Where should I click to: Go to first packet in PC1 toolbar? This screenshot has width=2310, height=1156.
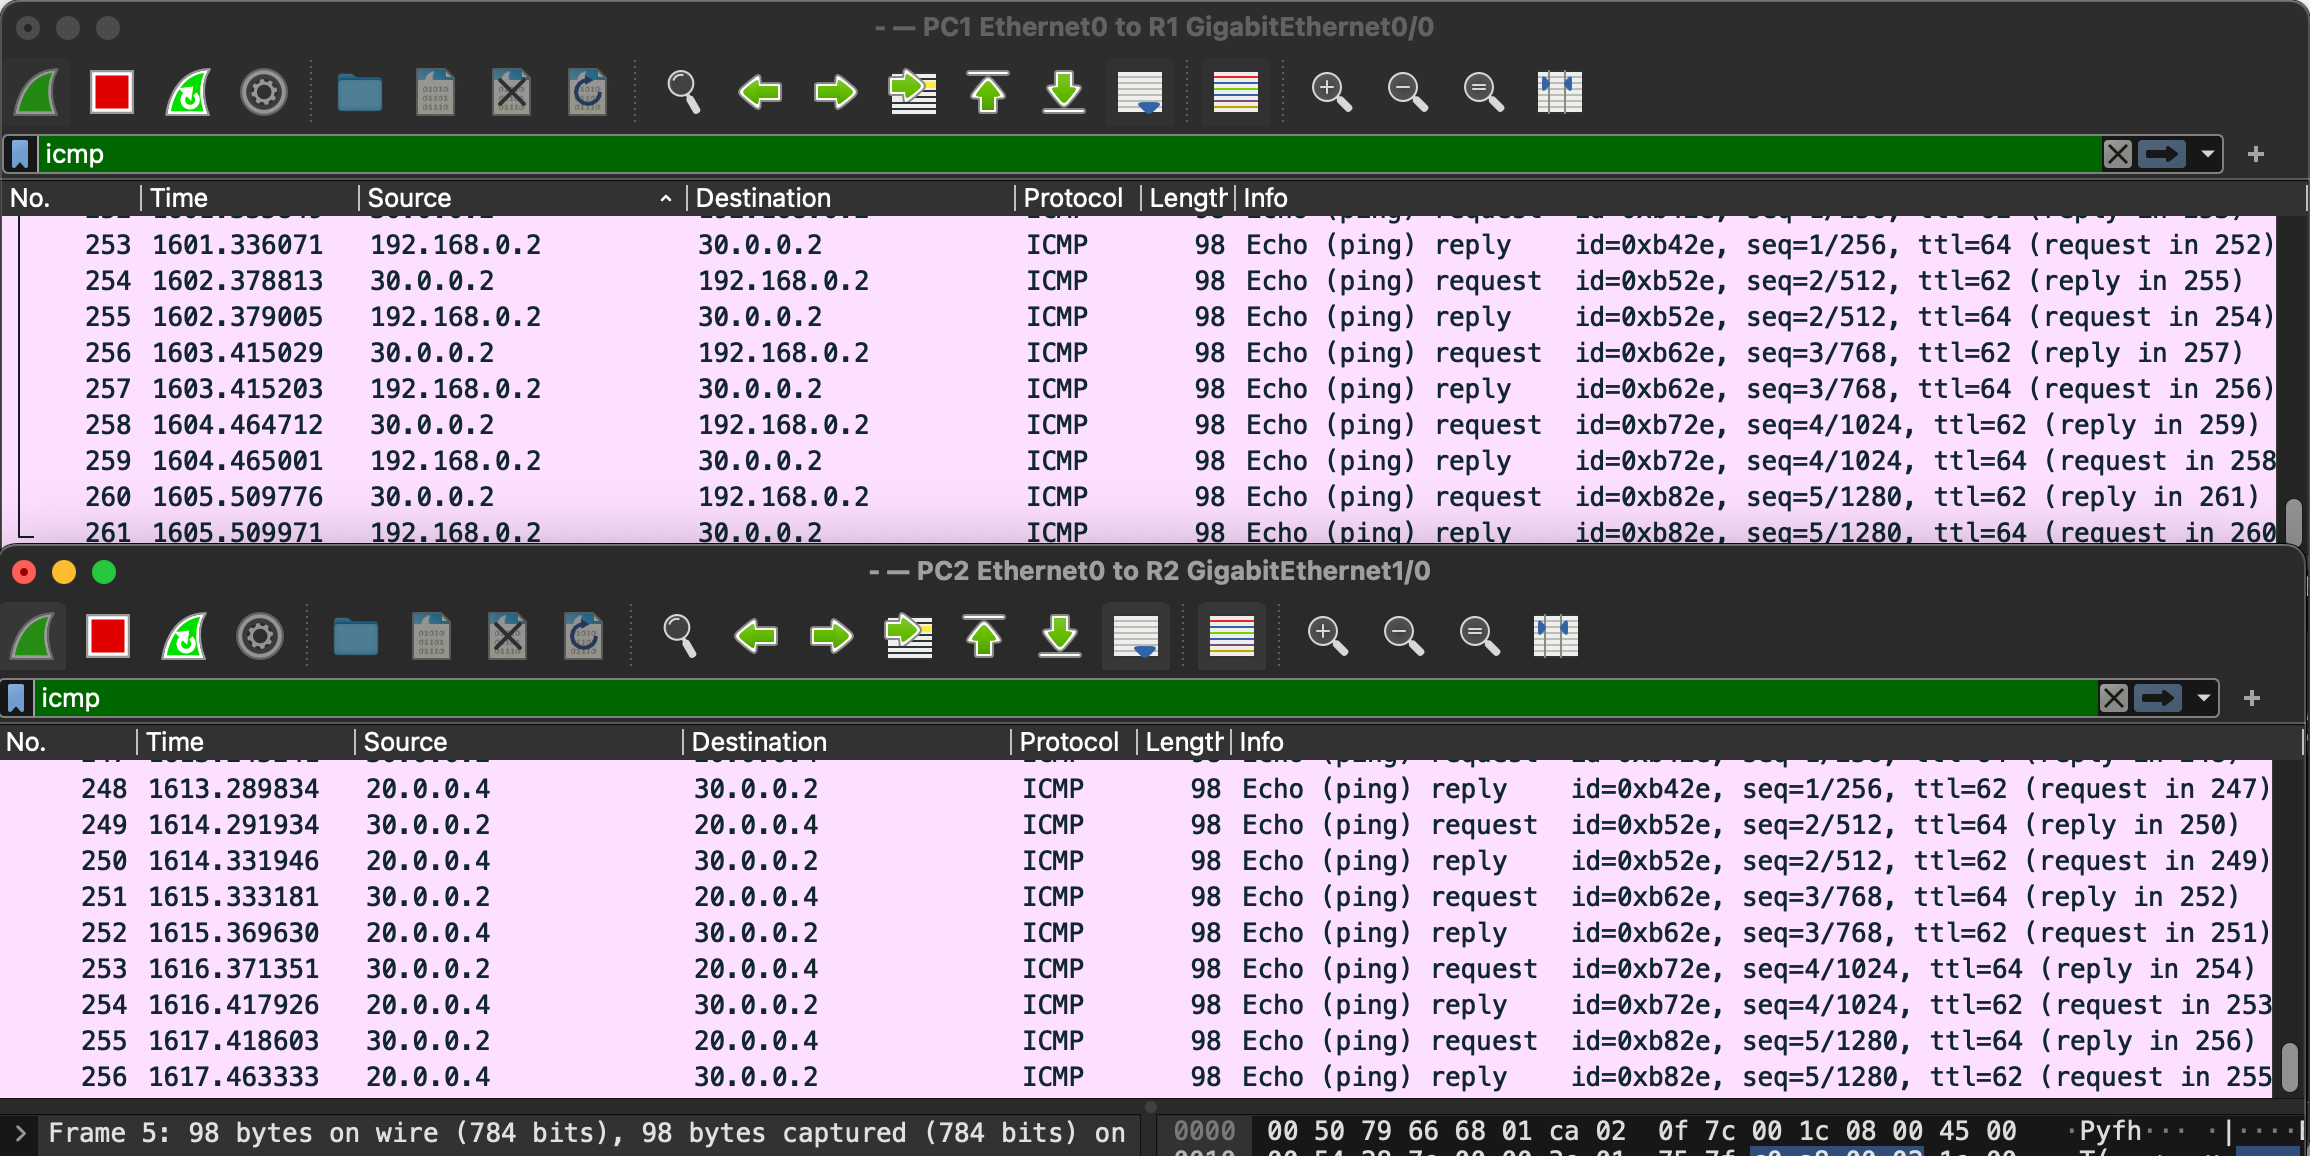point(988,93)
